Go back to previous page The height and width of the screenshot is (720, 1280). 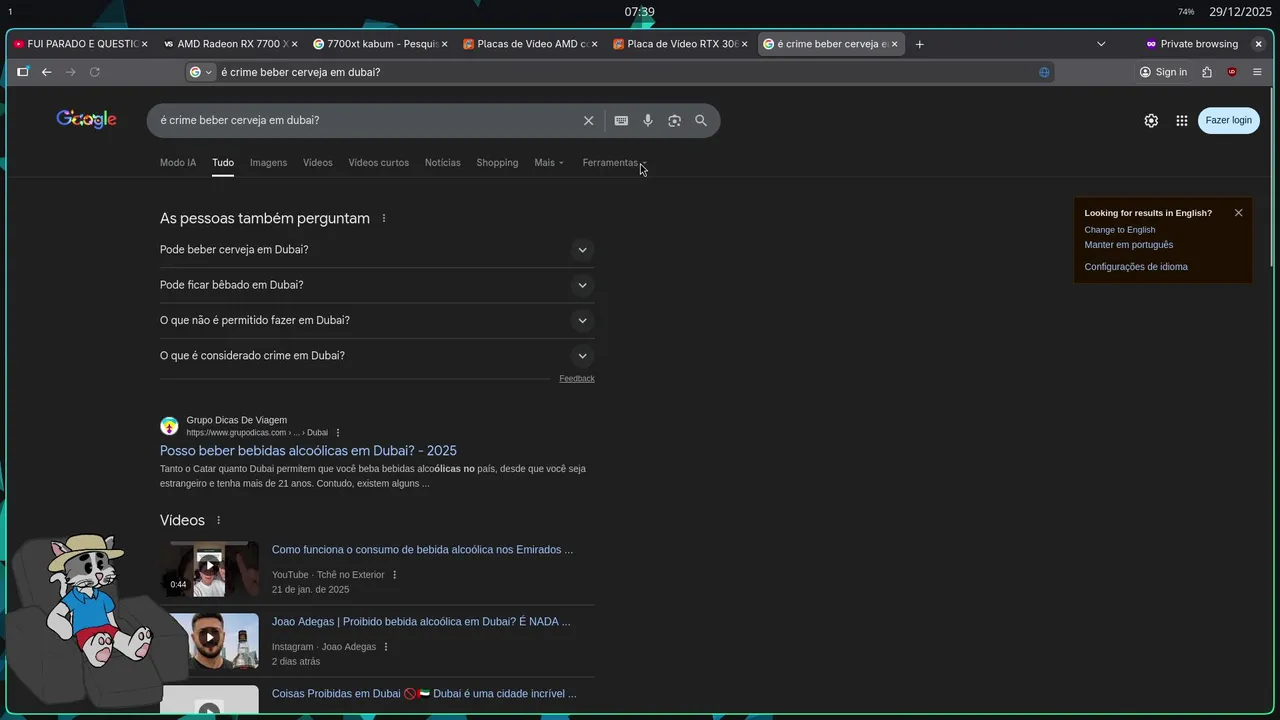(46, 72)
